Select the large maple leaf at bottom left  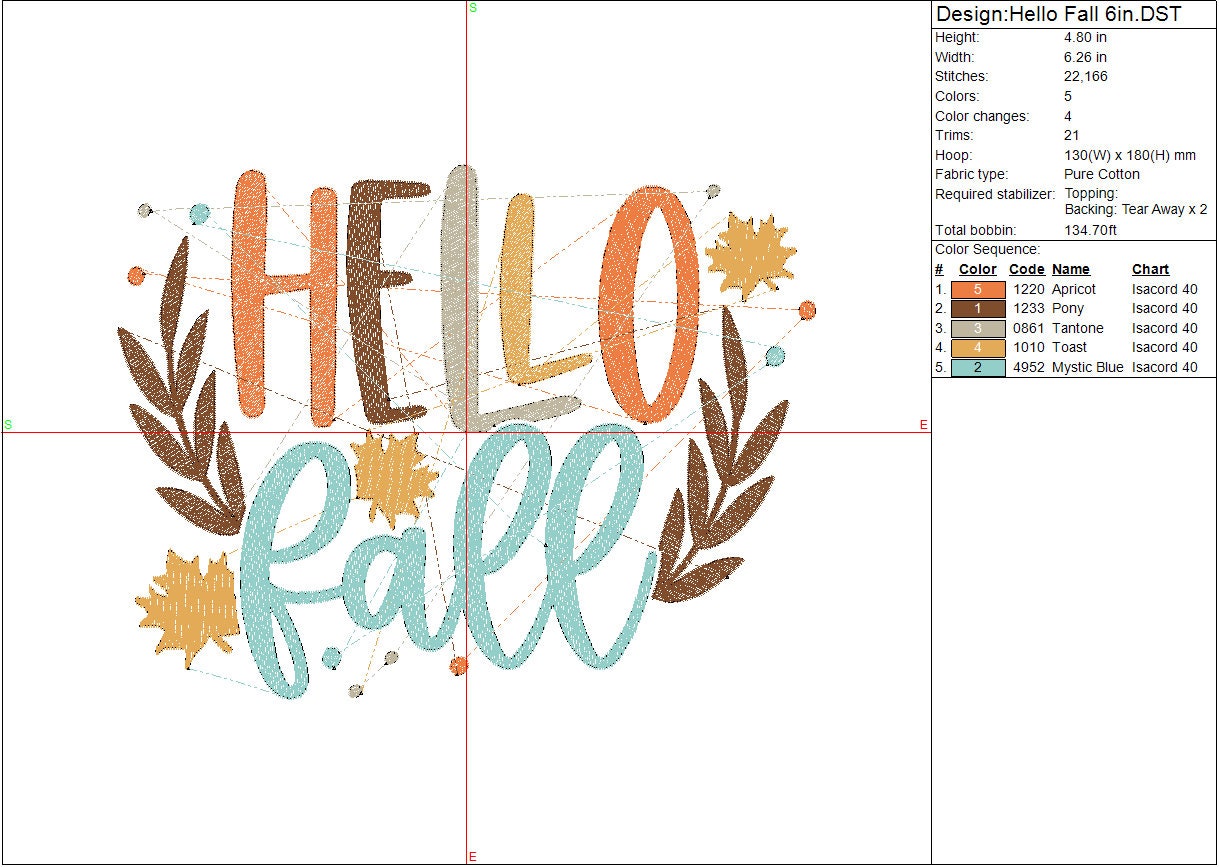(x=188, y=609)
